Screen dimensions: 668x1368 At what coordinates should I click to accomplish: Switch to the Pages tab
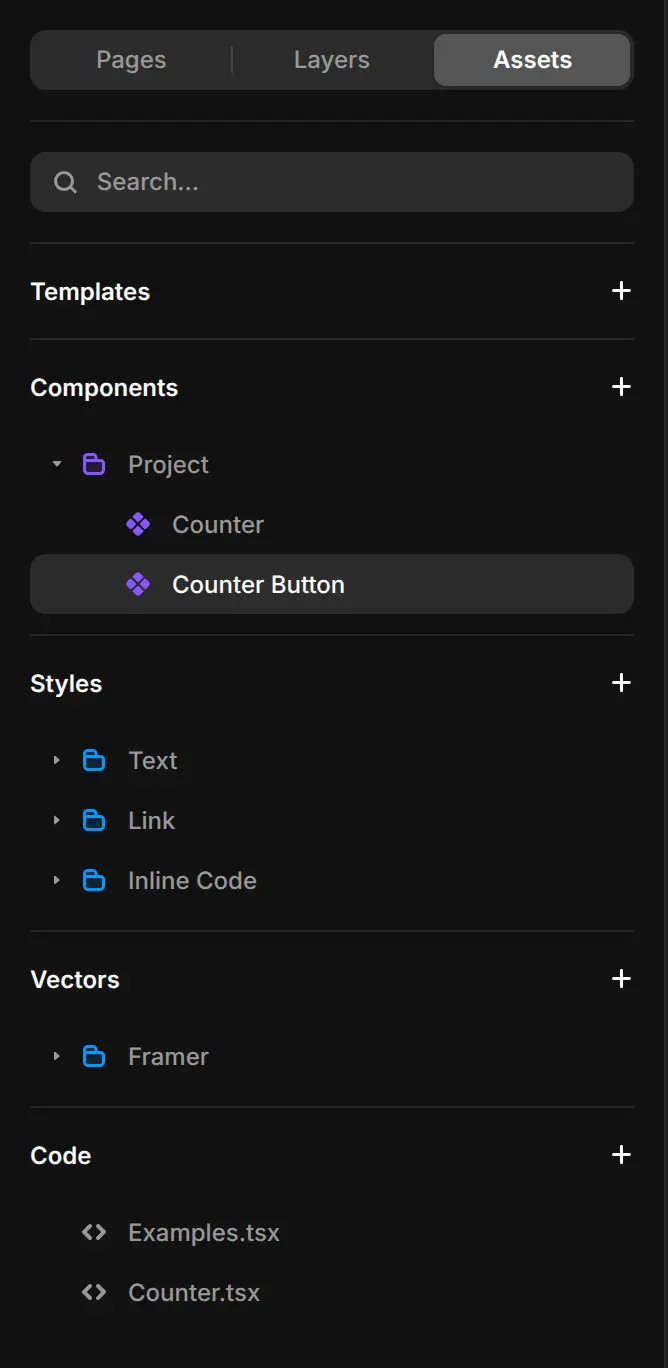point(131,60)
